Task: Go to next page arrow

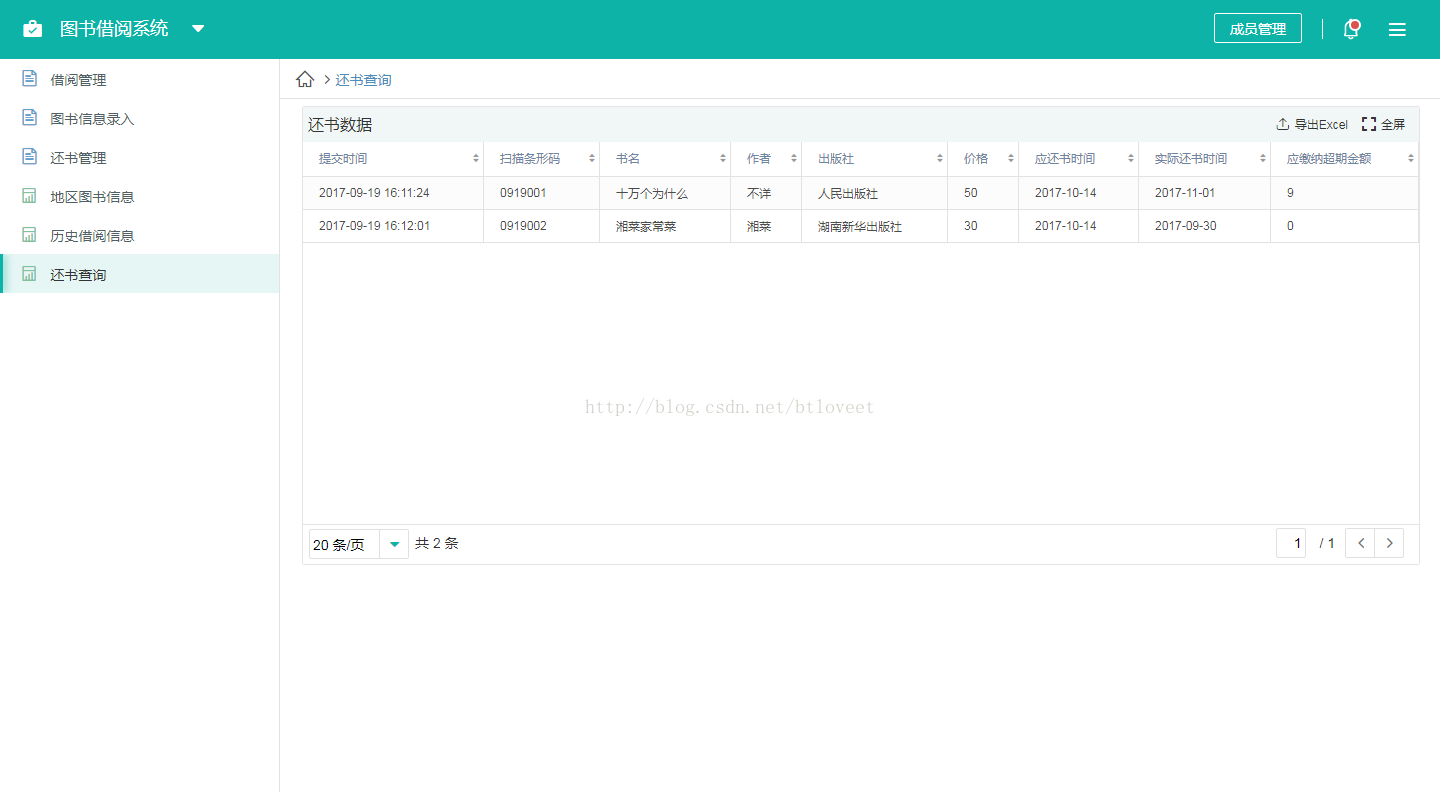Action: tap(1389, 543)
